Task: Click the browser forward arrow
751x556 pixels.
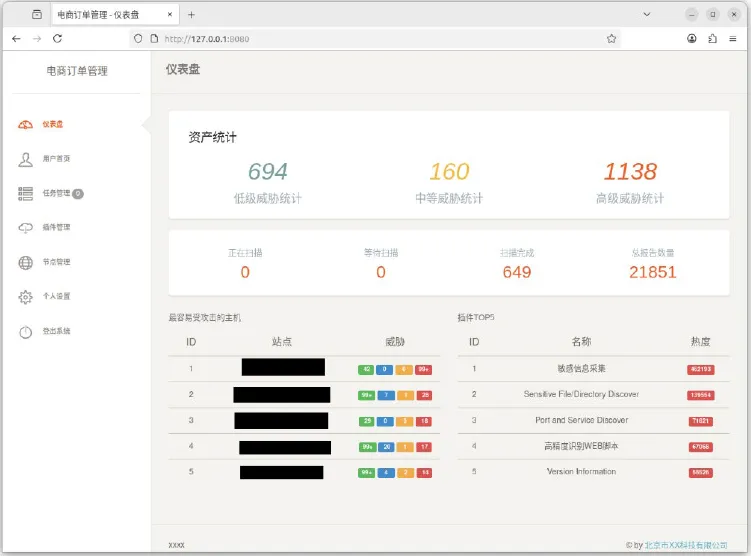Action: coord(37,39)
